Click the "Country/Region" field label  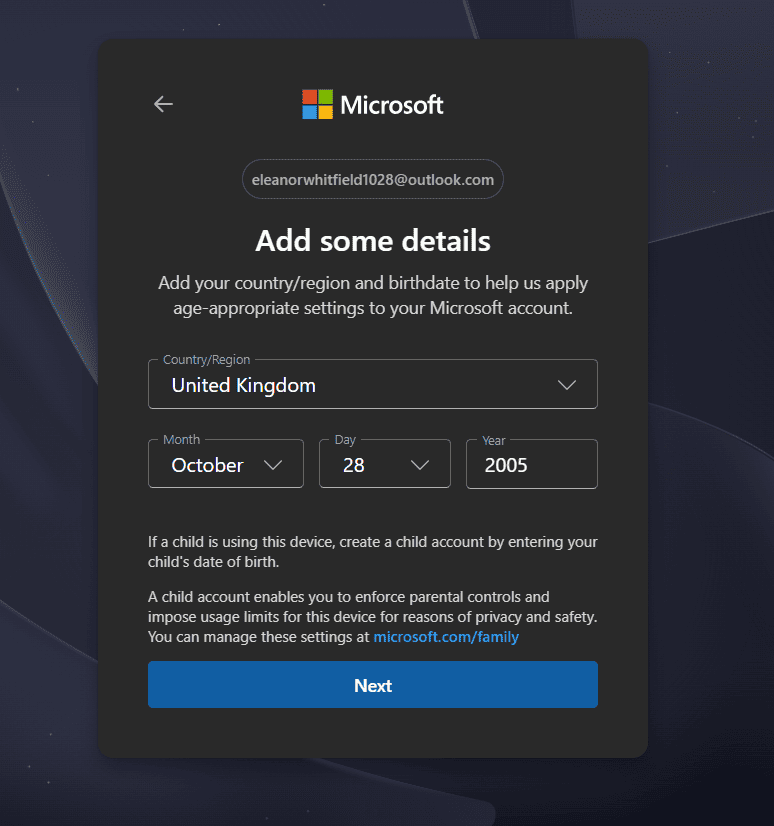[x=207, y=360]
